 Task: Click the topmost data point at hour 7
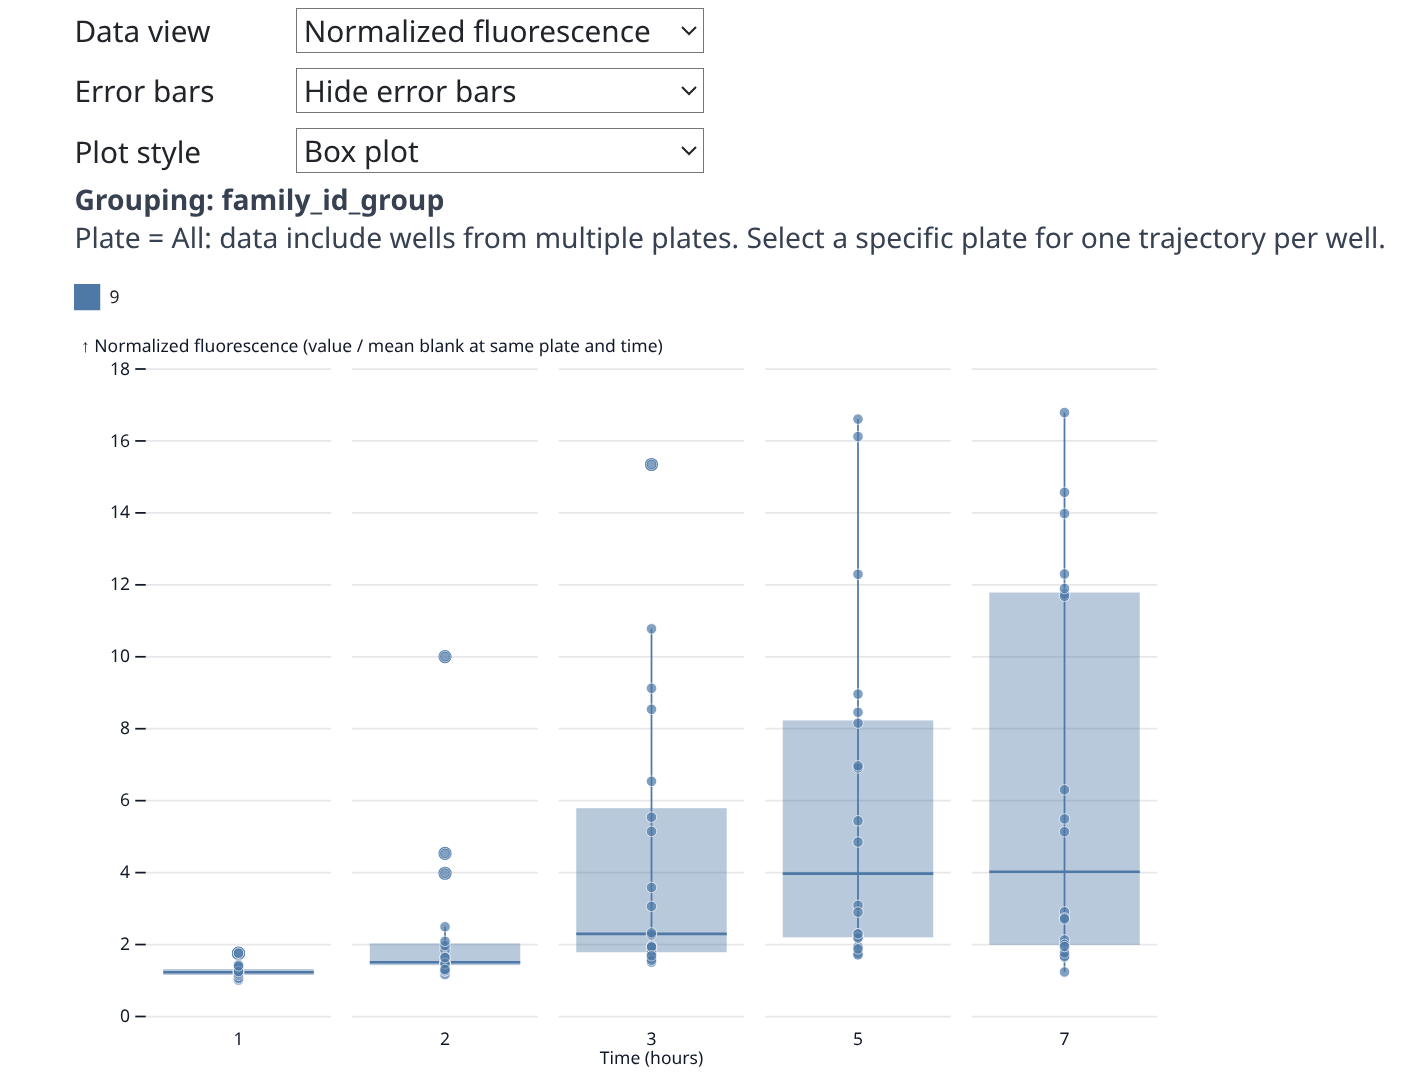1064,413
